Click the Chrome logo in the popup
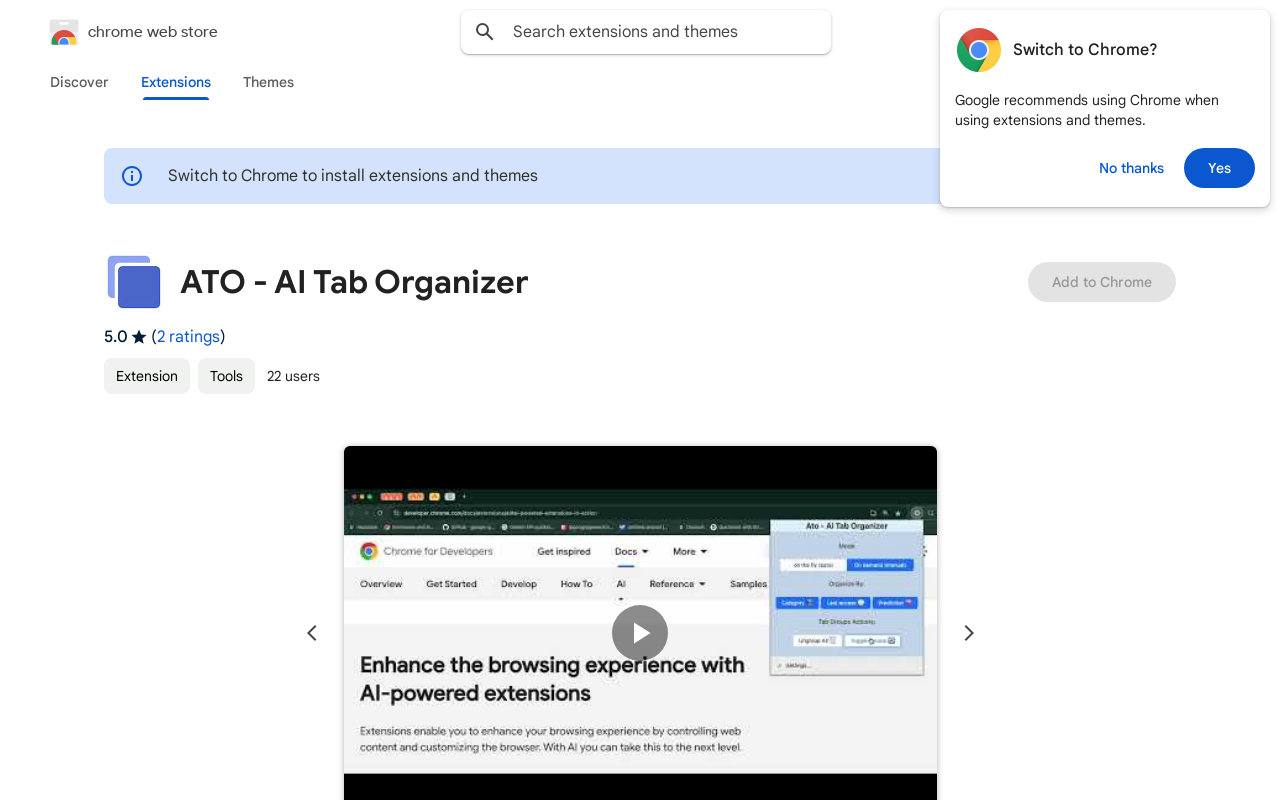1280x800 pixels. pos(978,50)
